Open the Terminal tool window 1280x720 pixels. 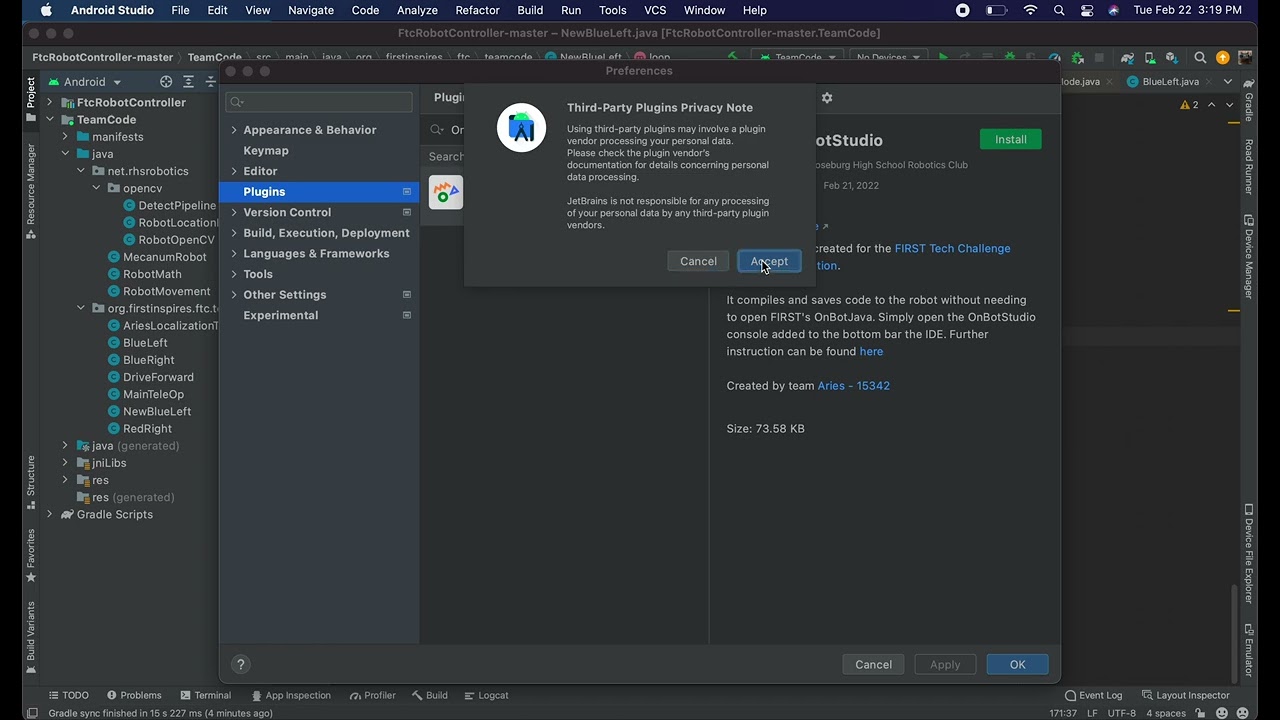[x=206, y=695]
